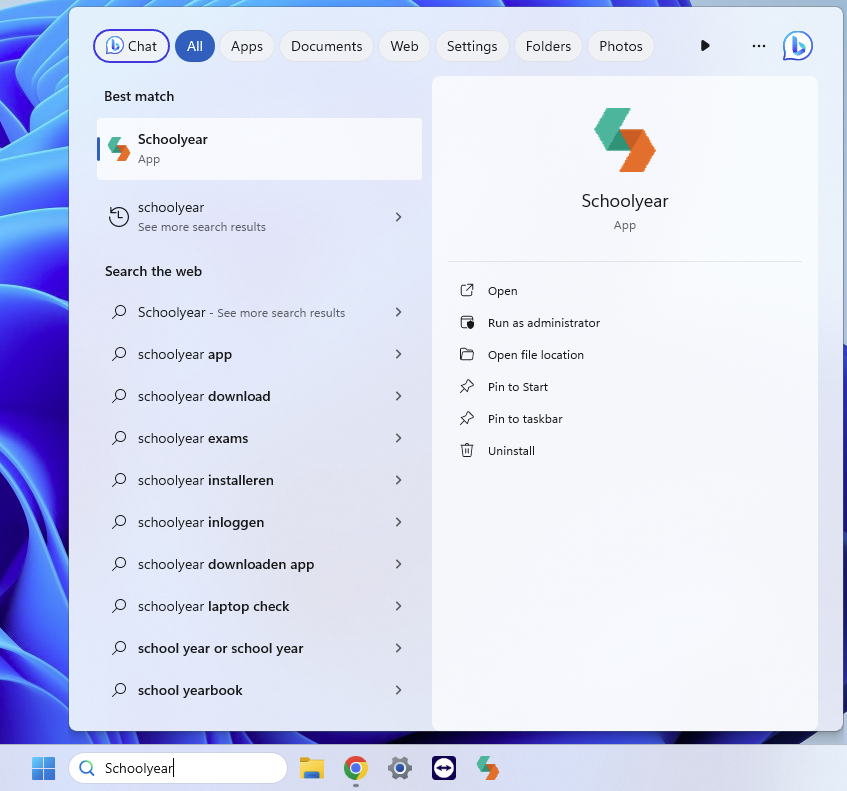Launch File Explorer from the taskbar

pos(312,768)
